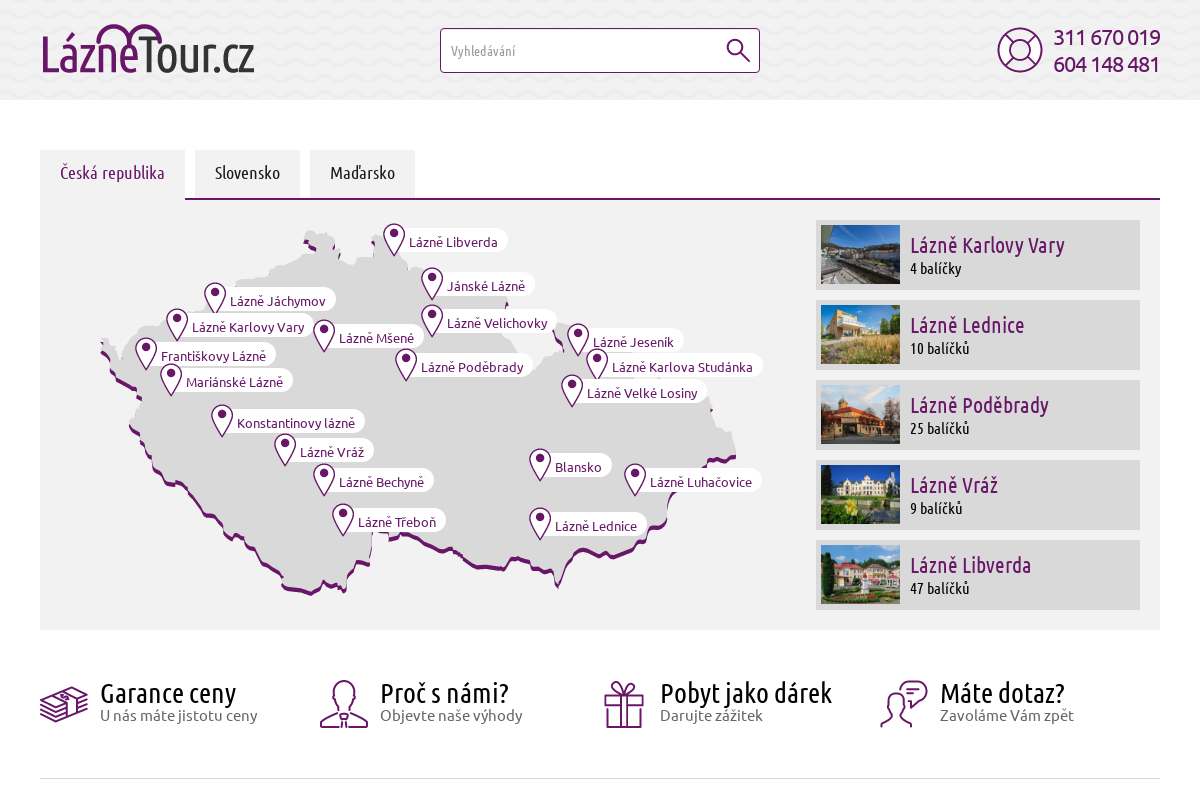Click the phone contact icon
This screenshot has height=800, width=1200.
(1019, 50)
